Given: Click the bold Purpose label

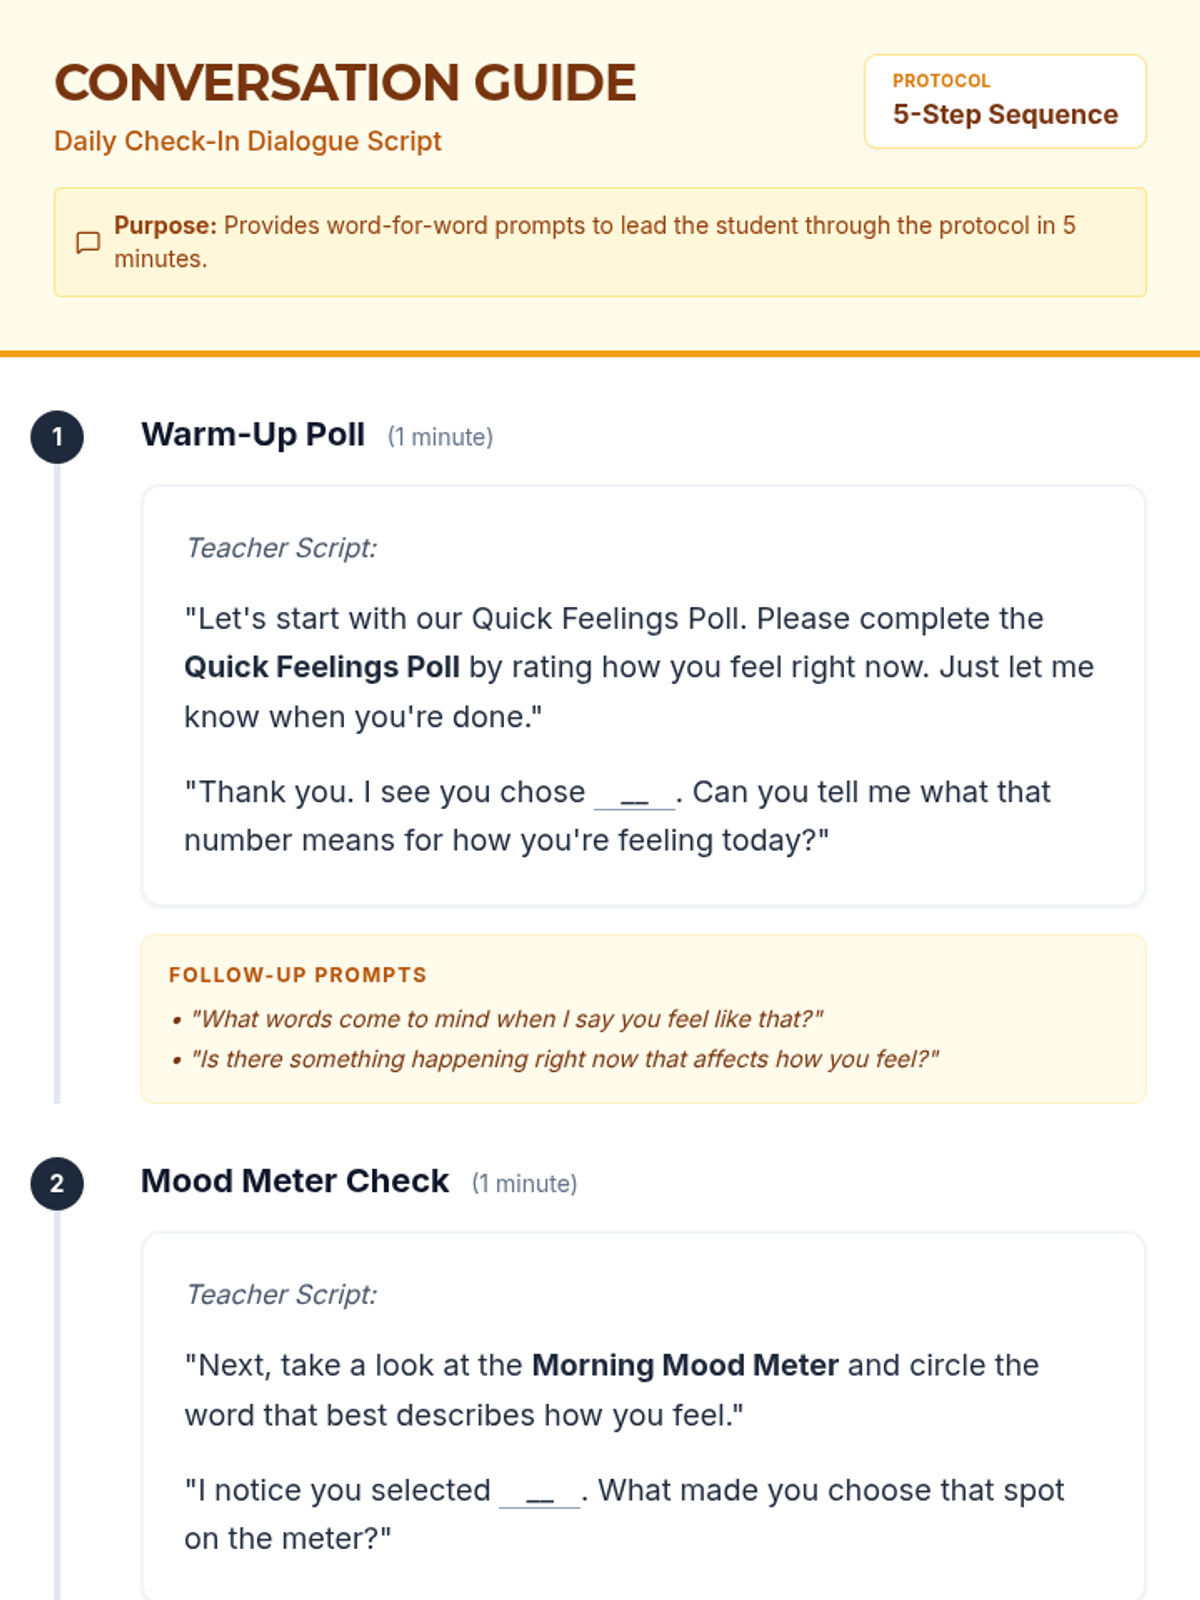Looking at the screenshot, I should tap(165, 225).
